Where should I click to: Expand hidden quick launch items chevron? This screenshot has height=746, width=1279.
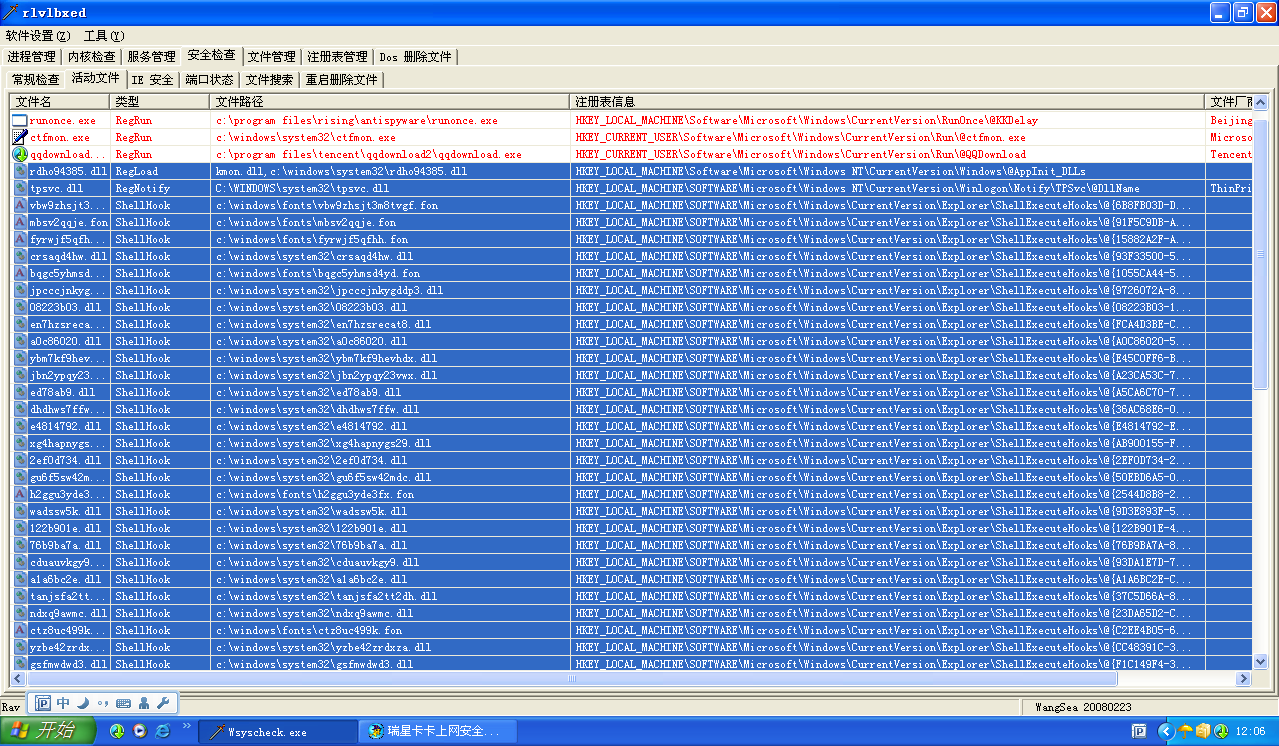(x=186, y=725)
